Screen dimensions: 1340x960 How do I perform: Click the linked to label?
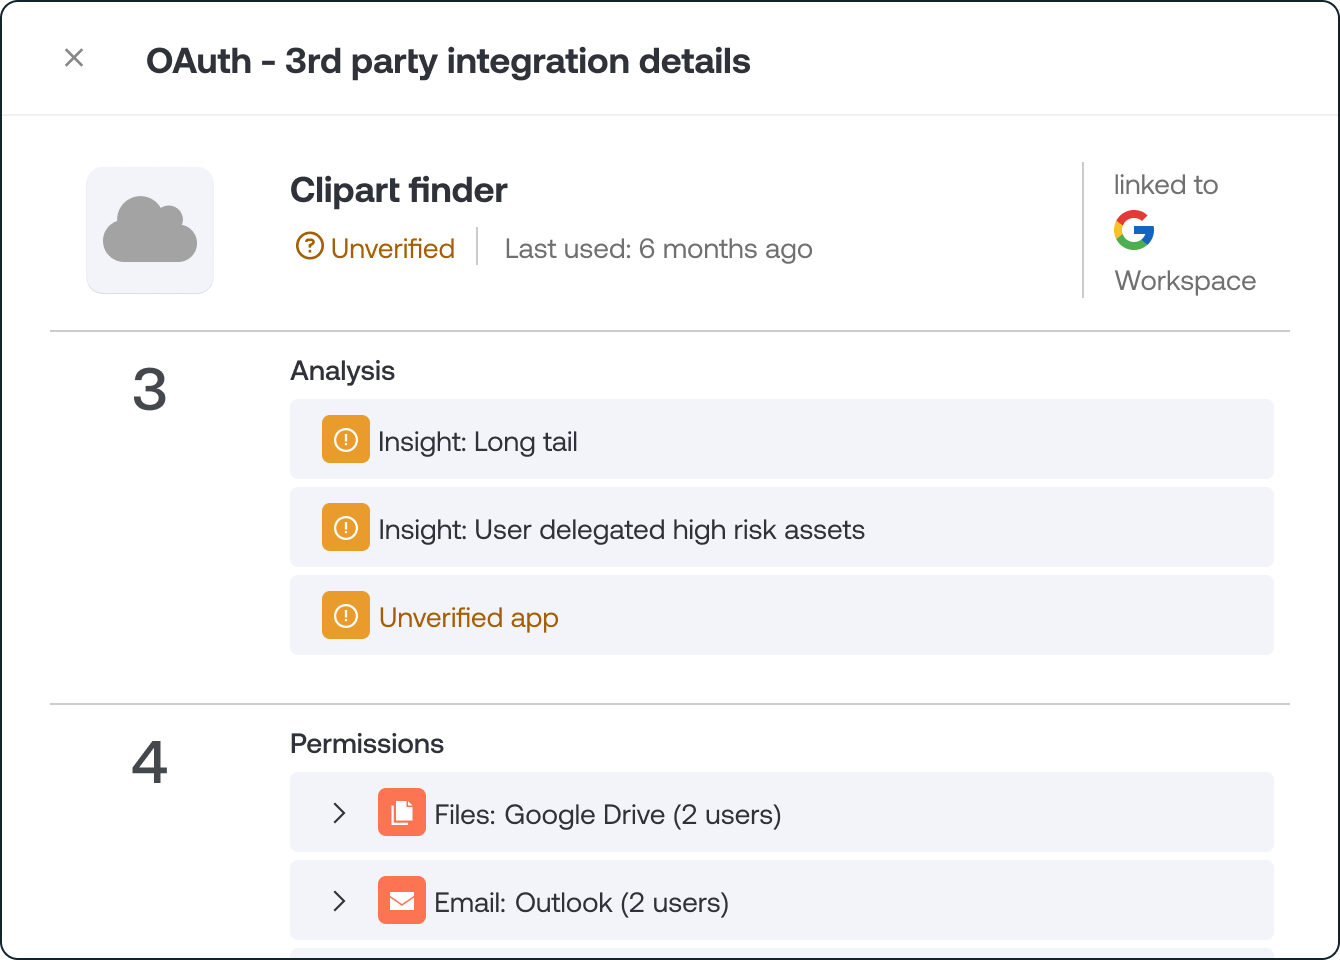1166,185
